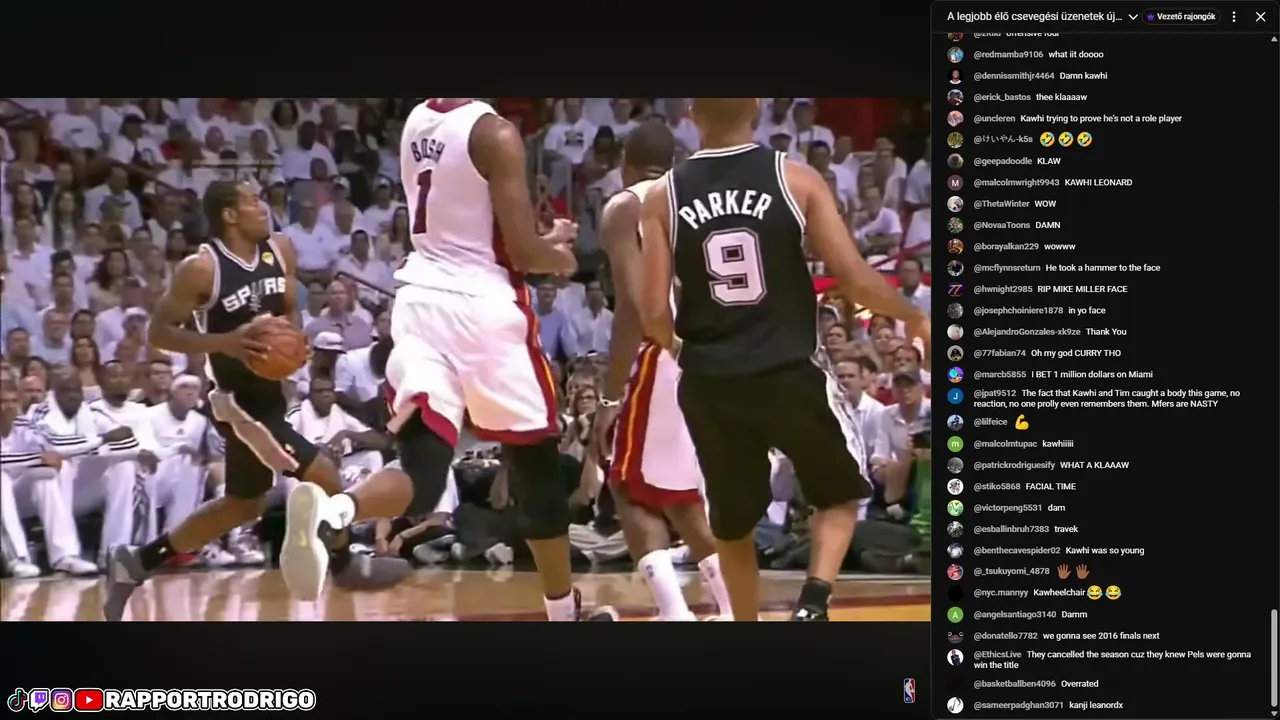Select @benthecavespider02's profile picture
Screen dimensions: 1280x720
click(955, 550)
